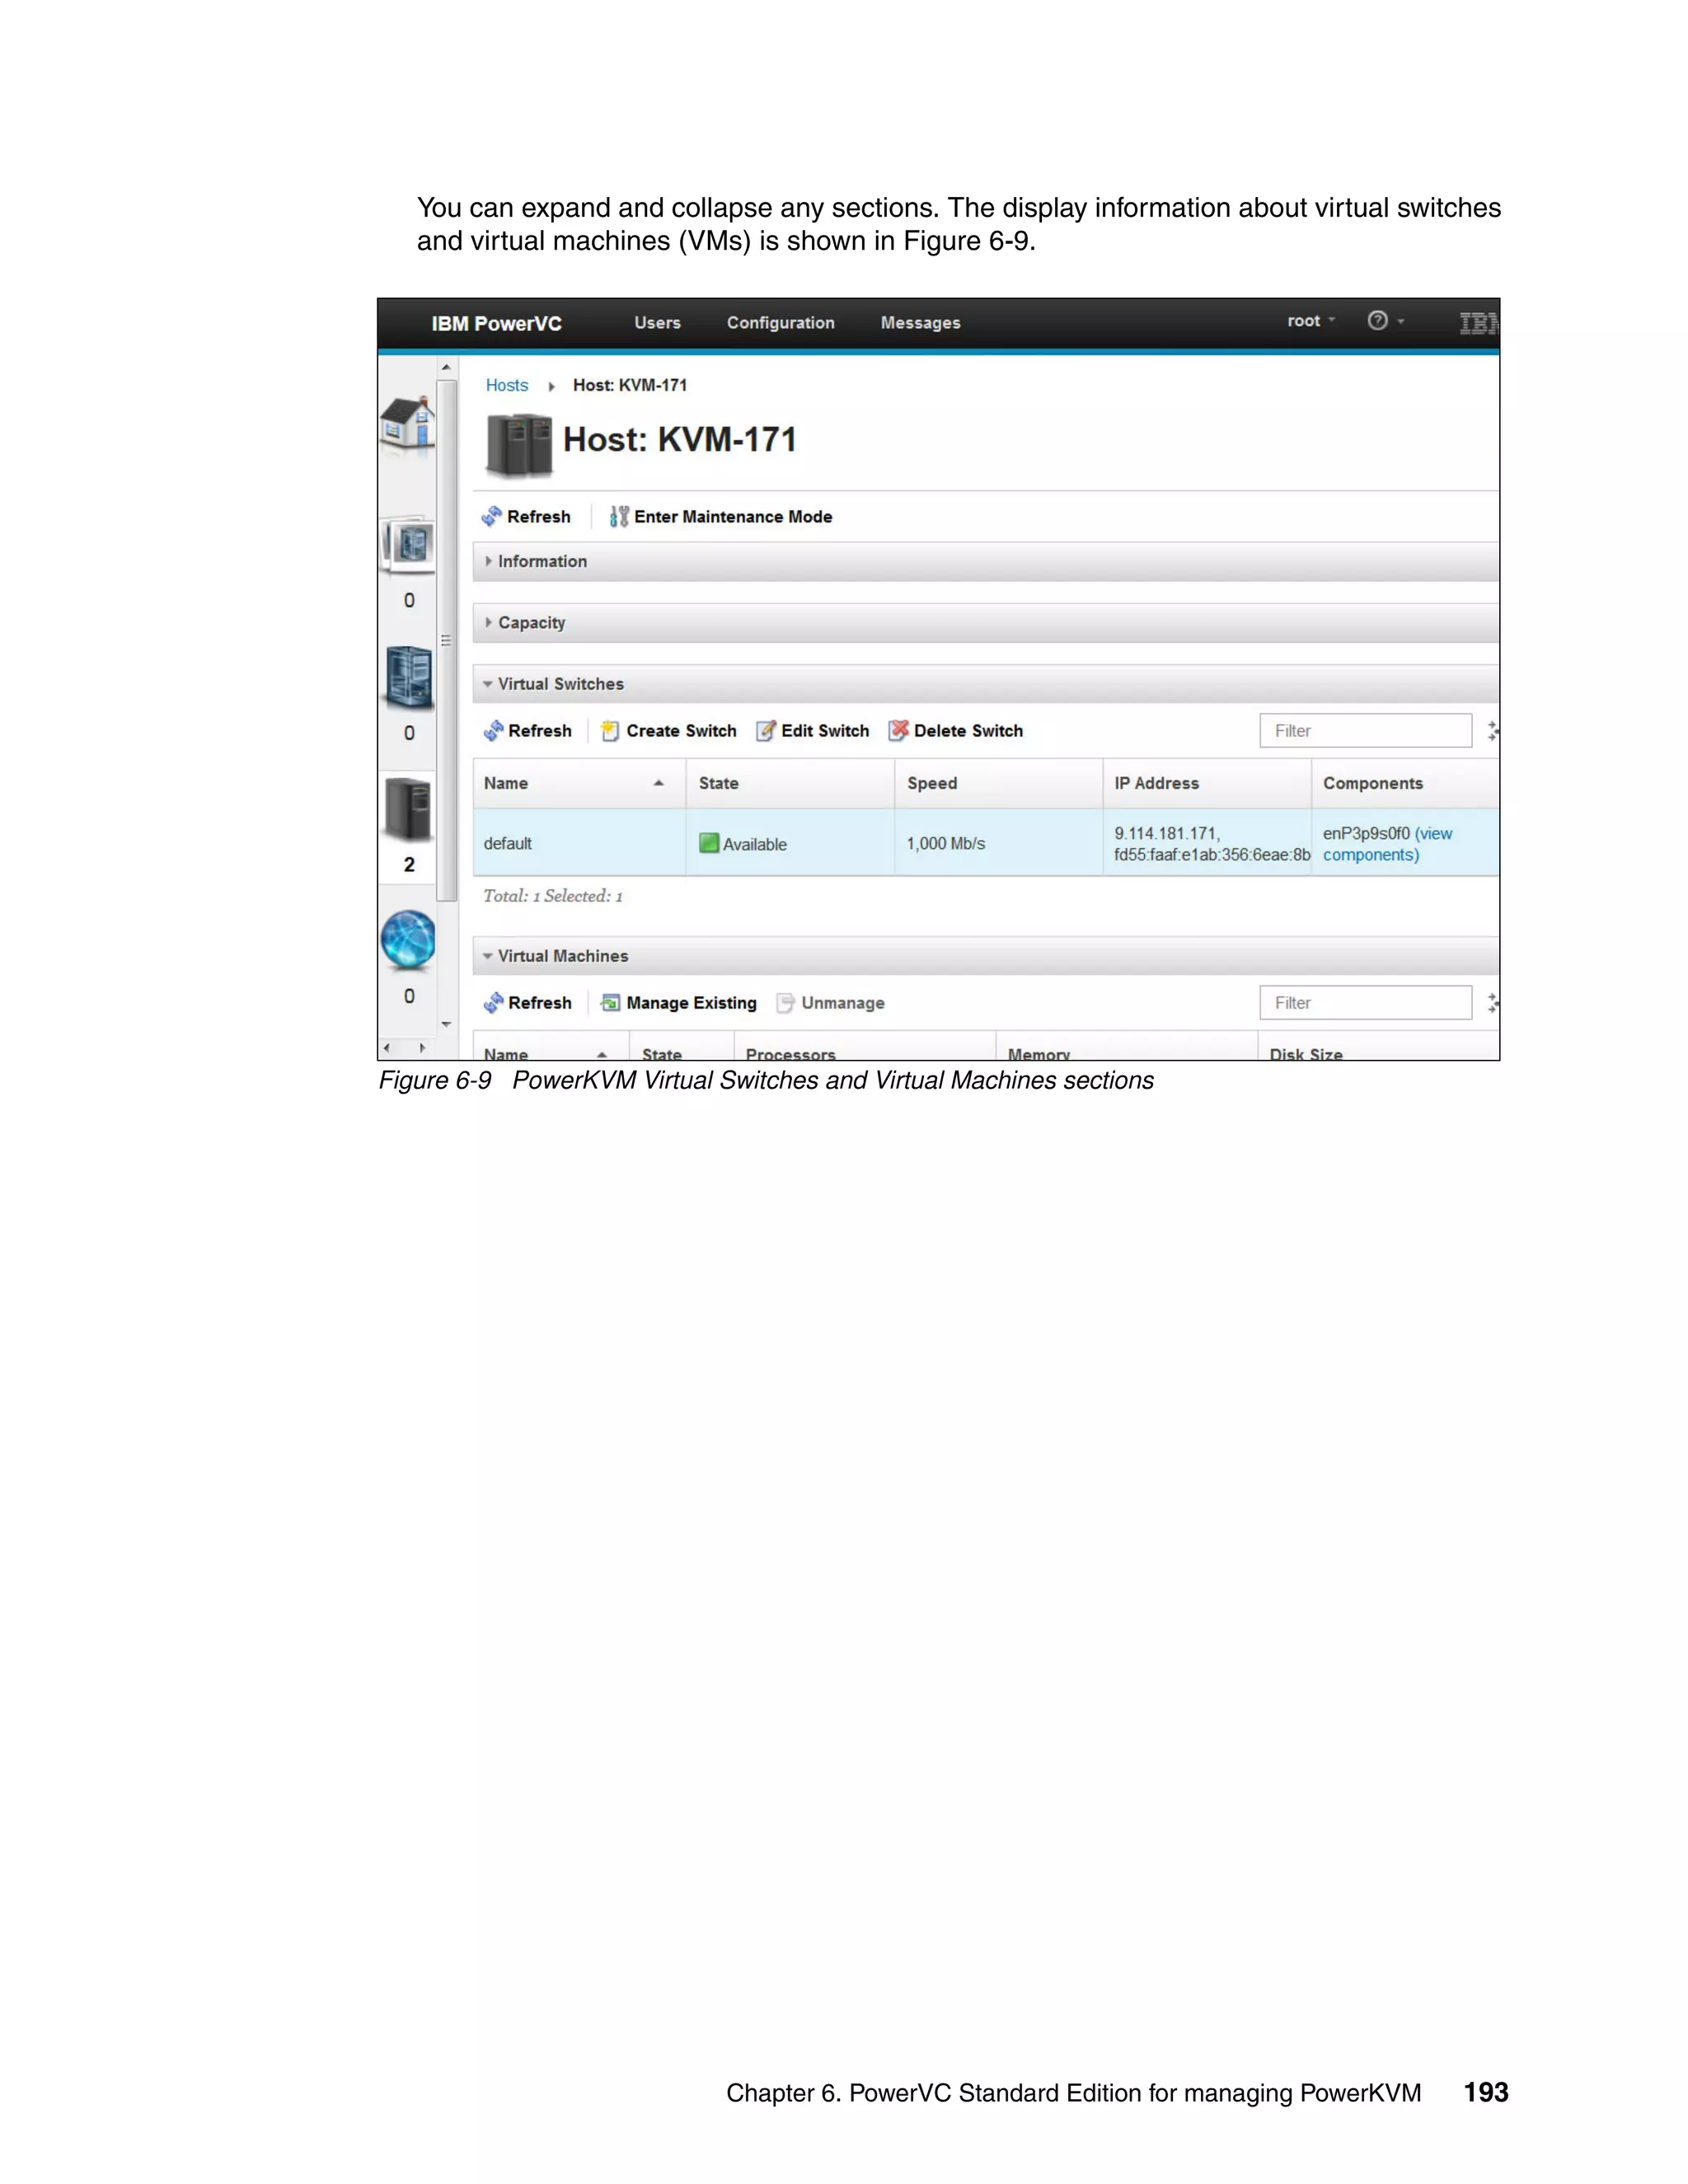Open the Hosts sidebar icon showing count 2

click(x=408, y=809)
